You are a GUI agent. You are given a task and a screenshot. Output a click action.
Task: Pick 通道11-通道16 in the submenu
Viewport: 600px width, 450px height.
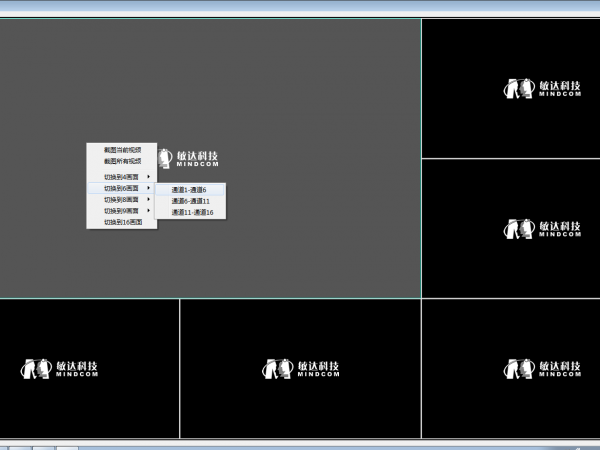[192, 212]
